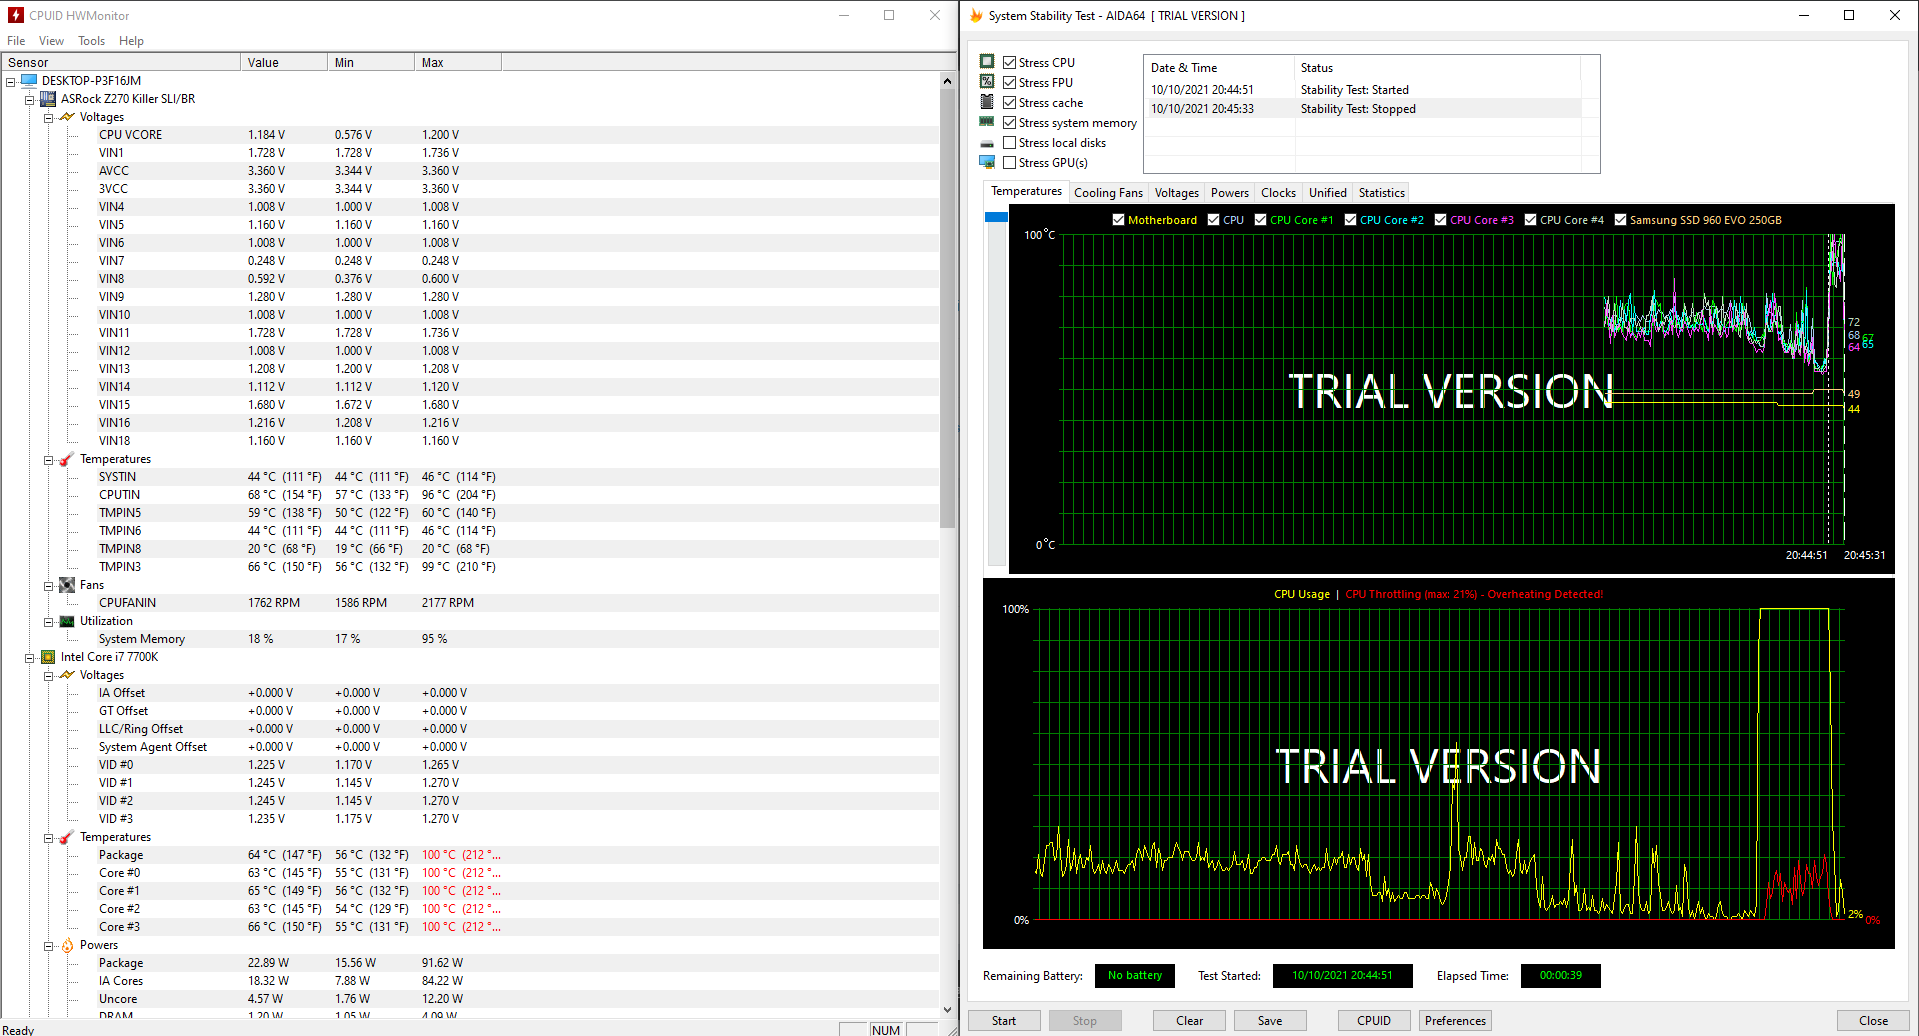Collapse the DESKTOP-P3F16JM tree node
1919x1036 pixels.
11,81
